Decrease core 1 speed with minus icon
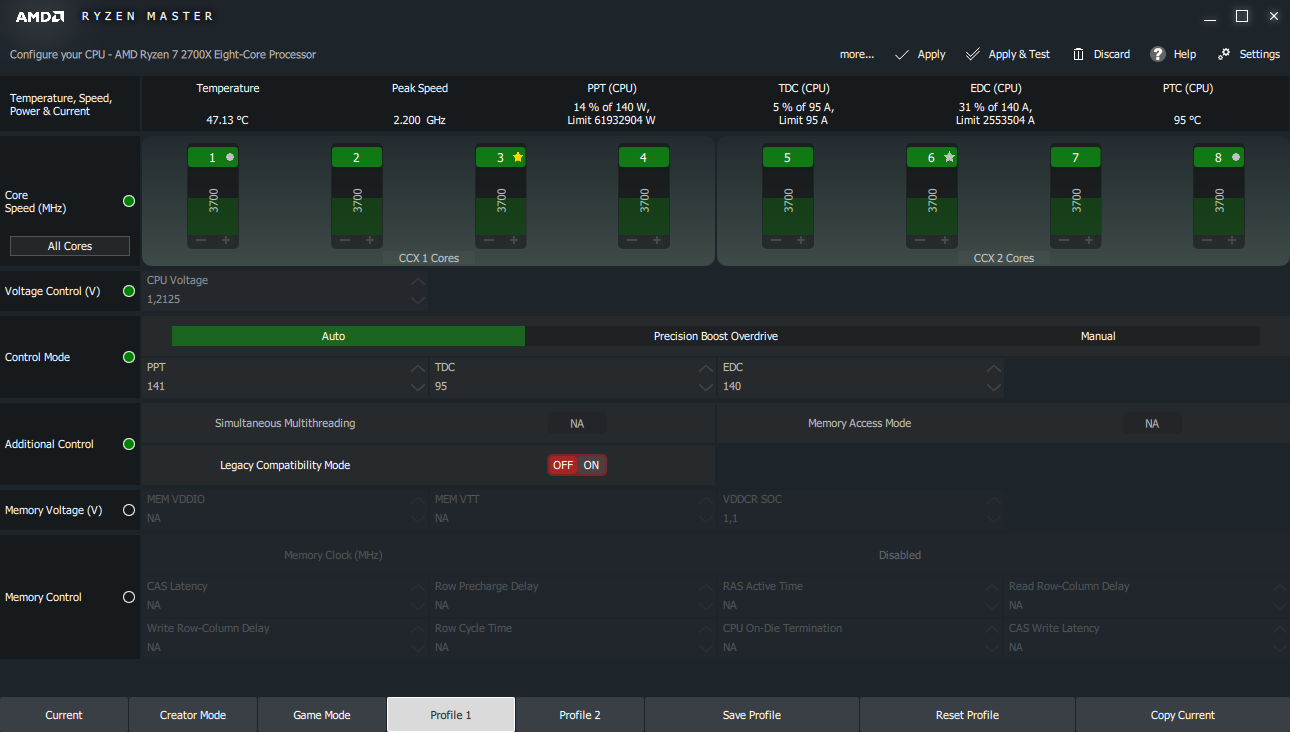1290x732 pixels. coord(201,240)
